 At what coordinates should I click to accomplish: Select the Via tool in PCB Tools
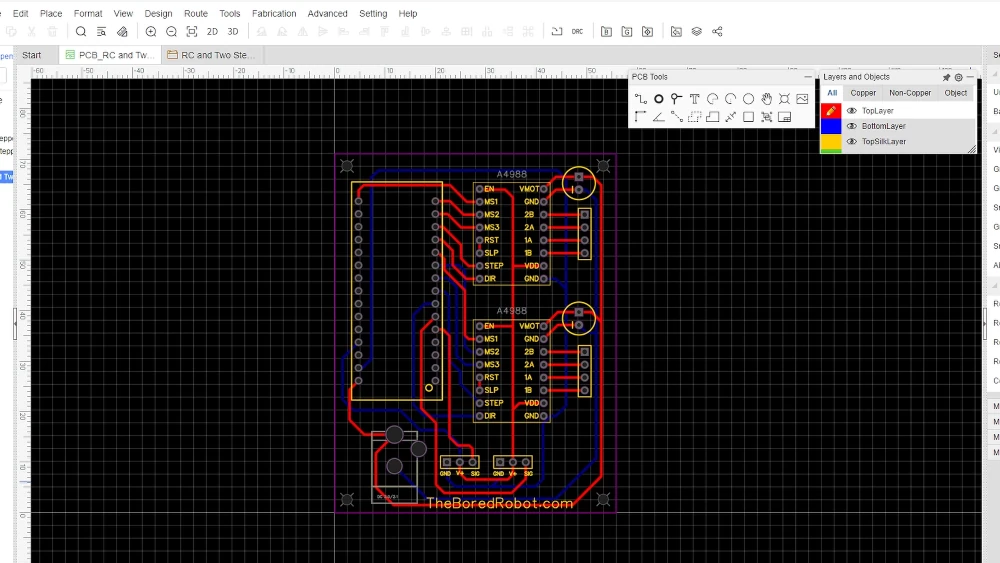coord(676,99)
